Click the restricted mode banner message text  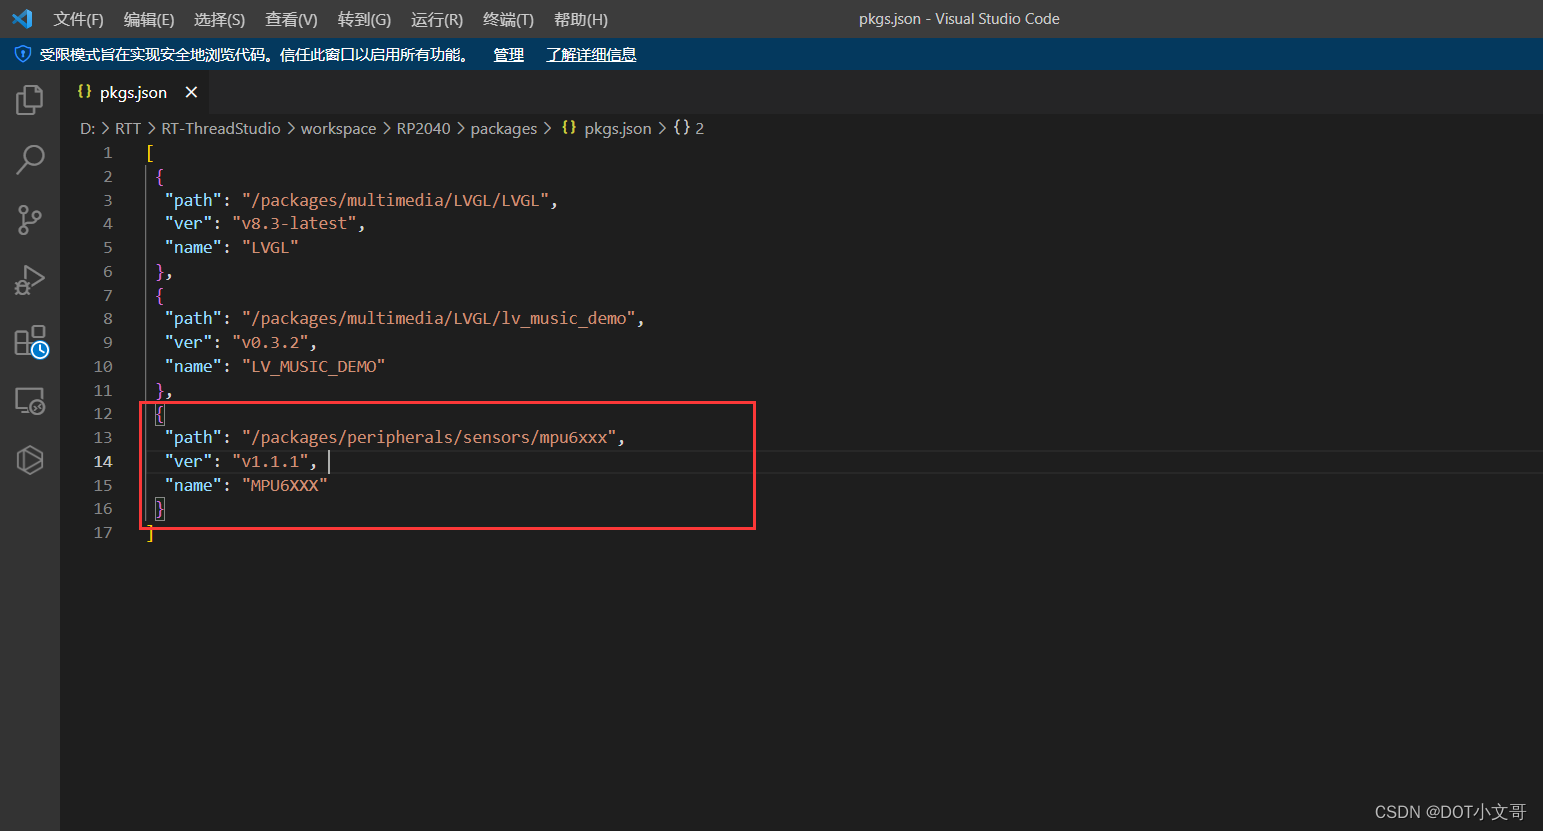point(254,55)
